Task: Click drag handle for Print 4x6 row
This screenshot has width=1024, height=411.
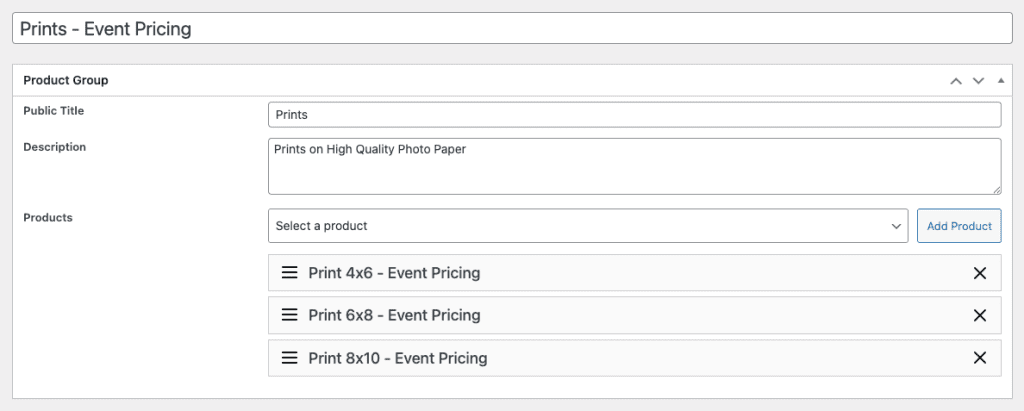Action: tap(289, 273)
